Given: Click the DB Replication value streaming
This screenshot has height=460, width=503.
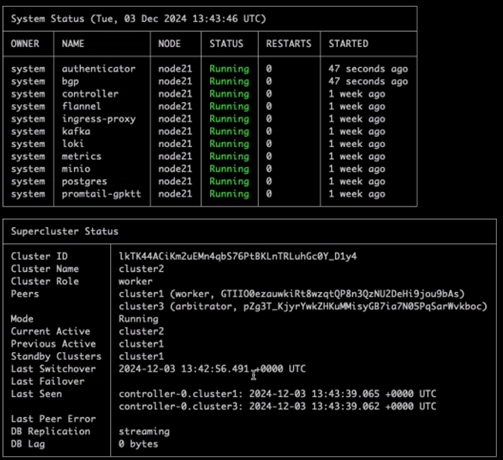Looking at the screenshot, I should pos(144,432).
